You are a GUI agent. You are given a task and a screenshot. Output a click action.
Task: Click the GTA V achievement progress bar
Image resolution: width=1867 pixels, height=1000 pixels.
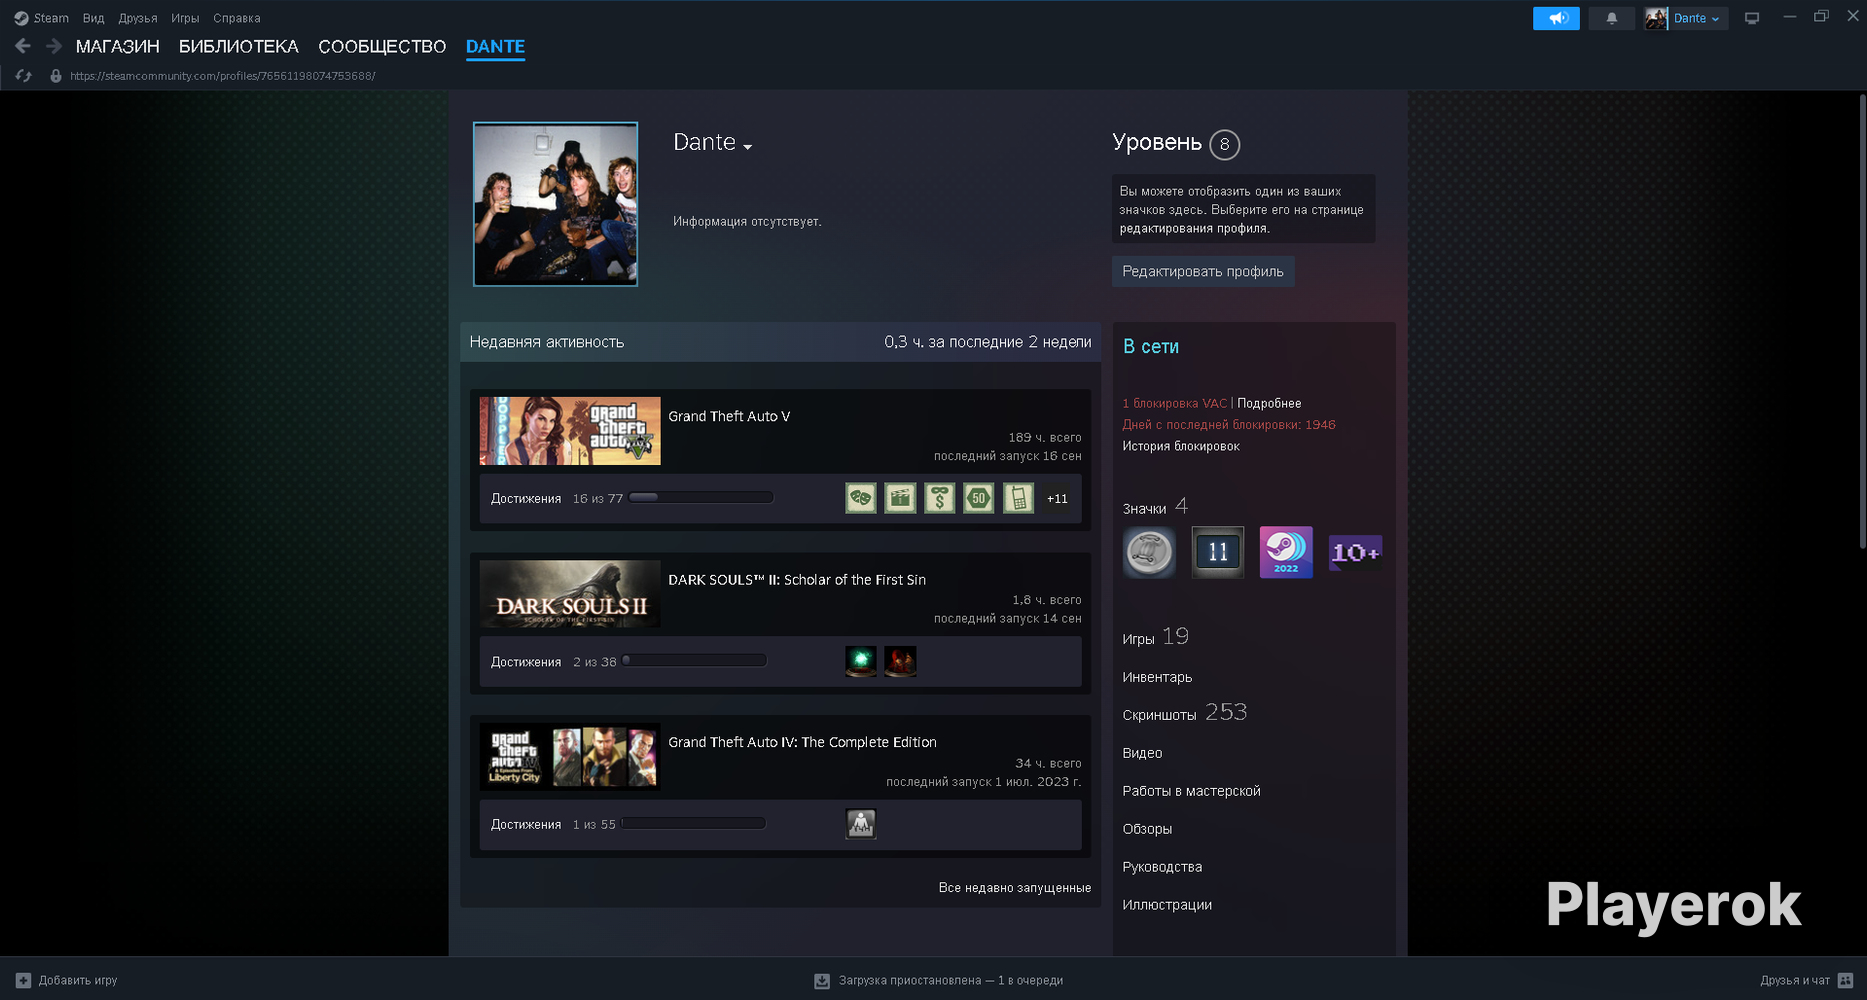click(701, 498)
